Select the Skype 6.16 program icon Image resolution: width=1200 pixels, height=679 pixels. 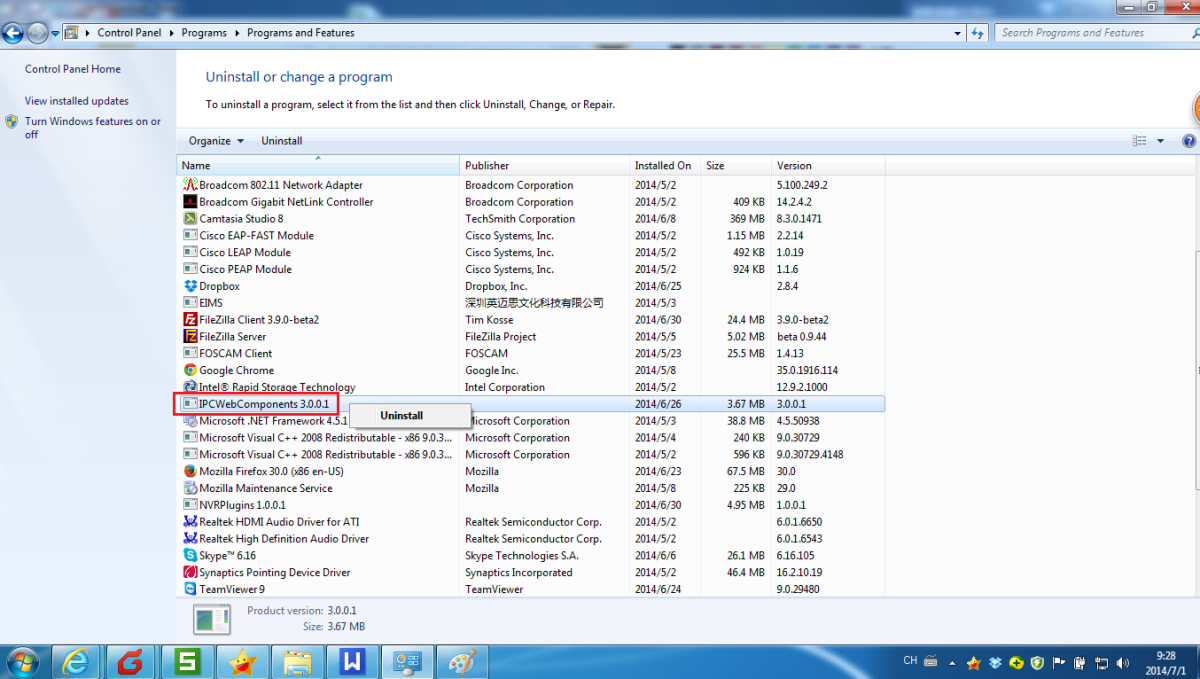[191, 556]
